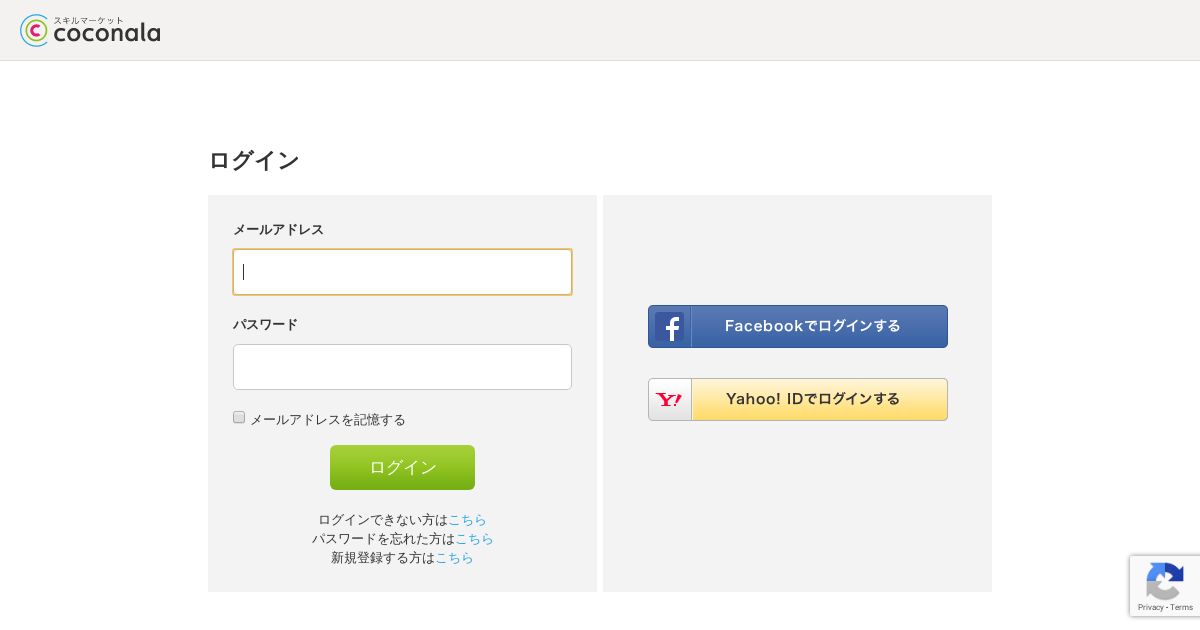Screen dimensions: 1200x630
Task: Open the reCAPTCHA Privacy link
Action: tap(1150, 607)
